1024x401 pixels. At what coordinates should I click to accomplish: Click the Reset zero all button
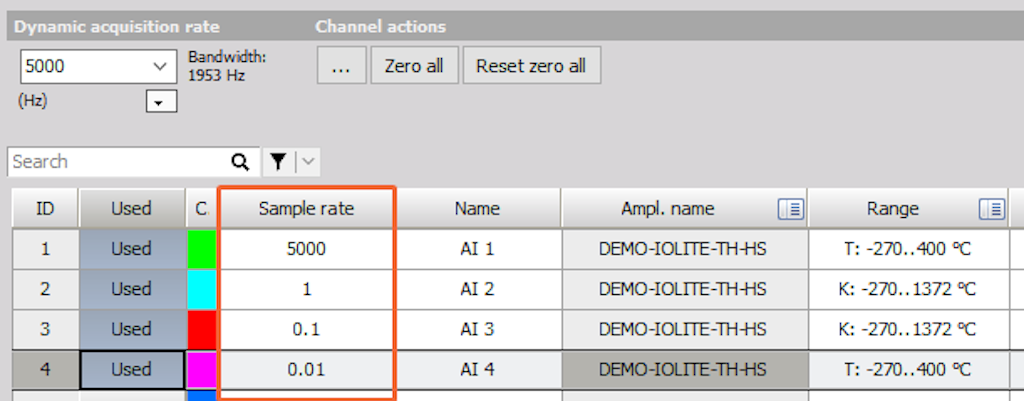click(x=531, y=66)
